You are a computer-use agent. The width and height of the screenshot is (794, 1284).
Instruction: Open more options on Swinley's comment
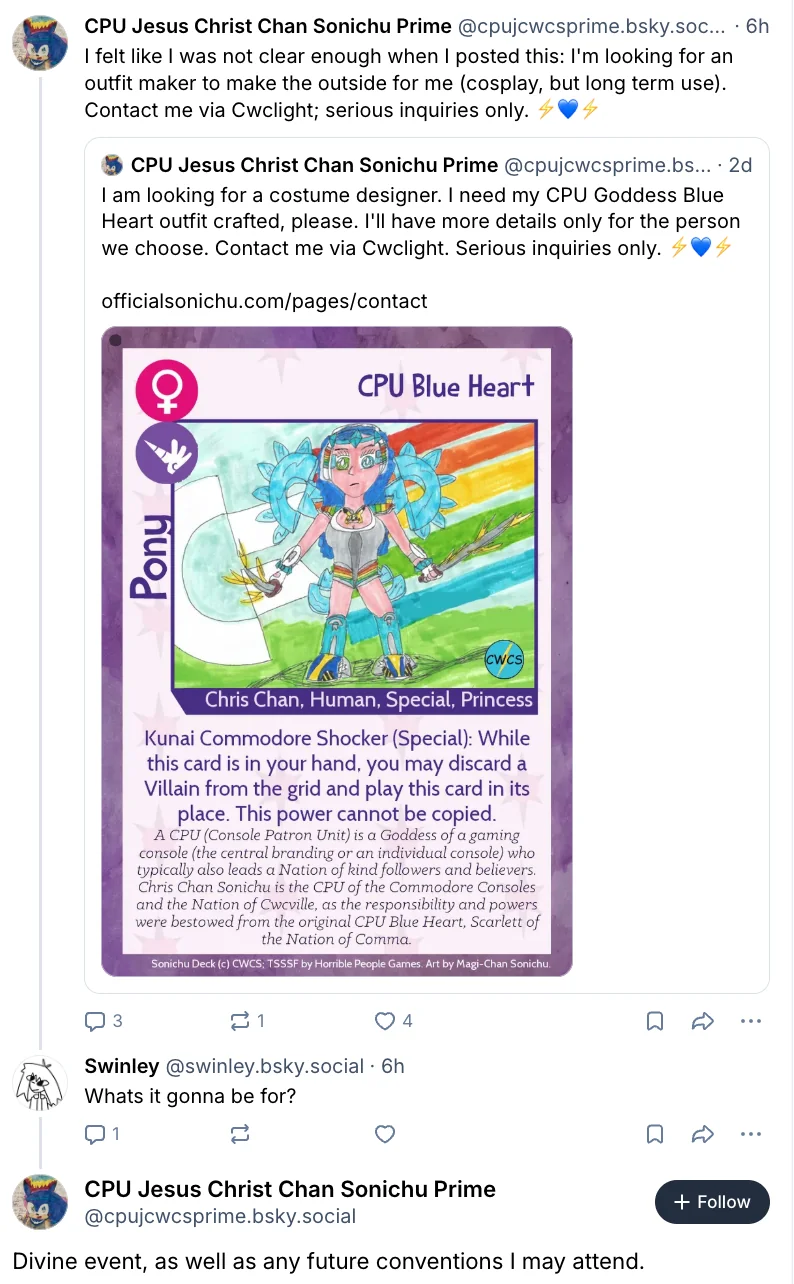click(751, 1134)
